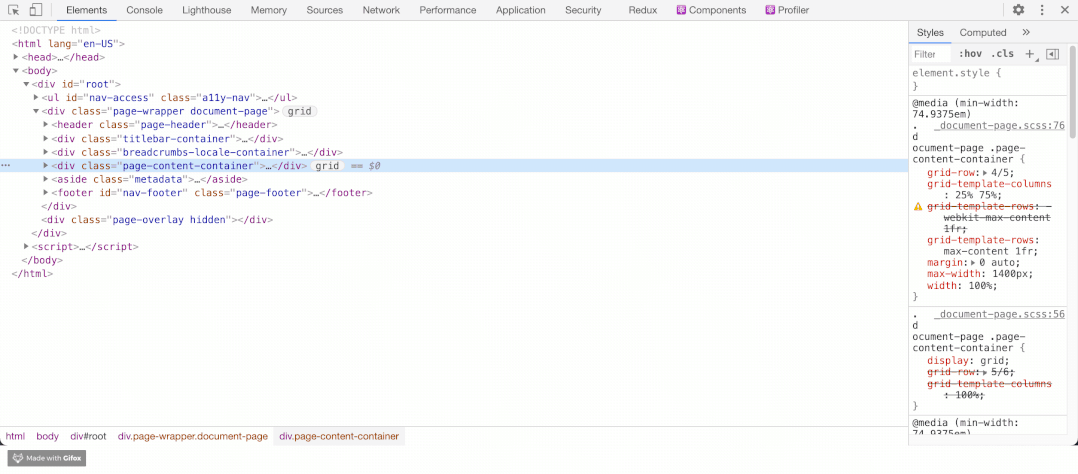The height and width of the screenshot is (474, 1078).
Task: Toggle the device toolbar icon
Action: point(36,10)
